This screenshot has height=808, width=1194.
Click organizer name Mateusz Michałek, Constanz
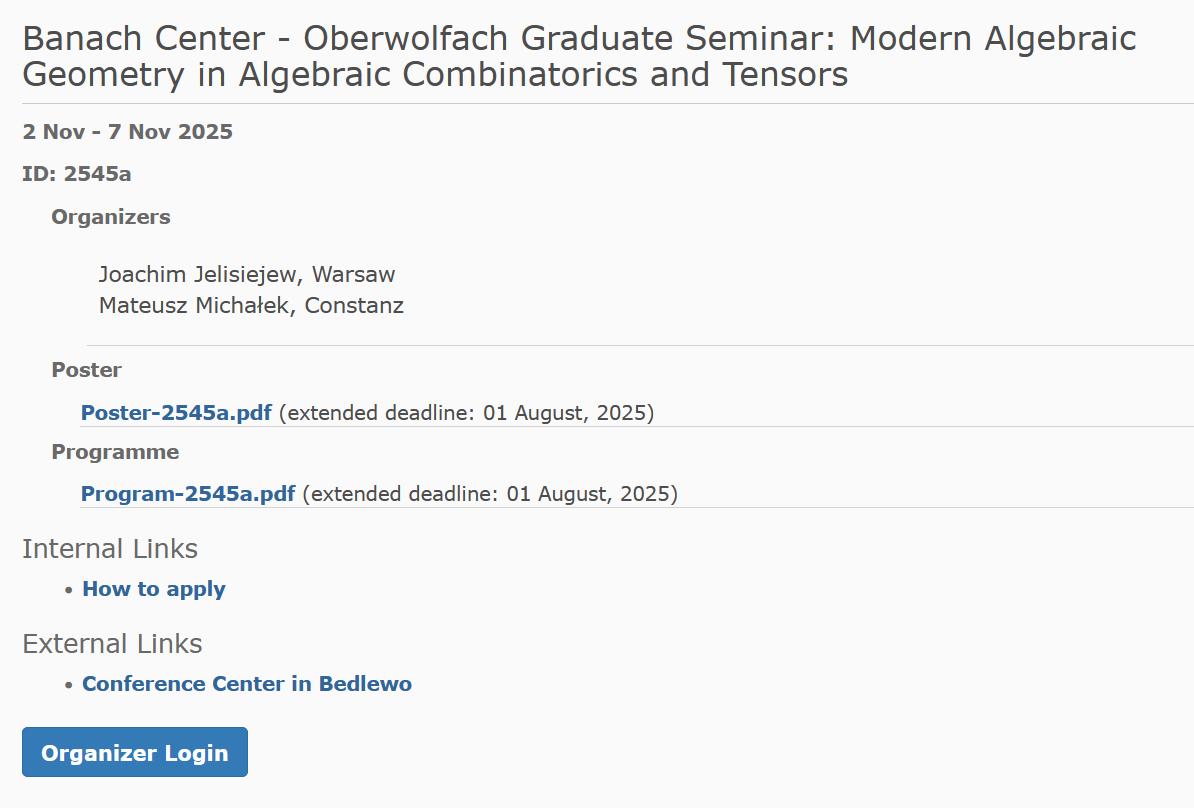251,306
